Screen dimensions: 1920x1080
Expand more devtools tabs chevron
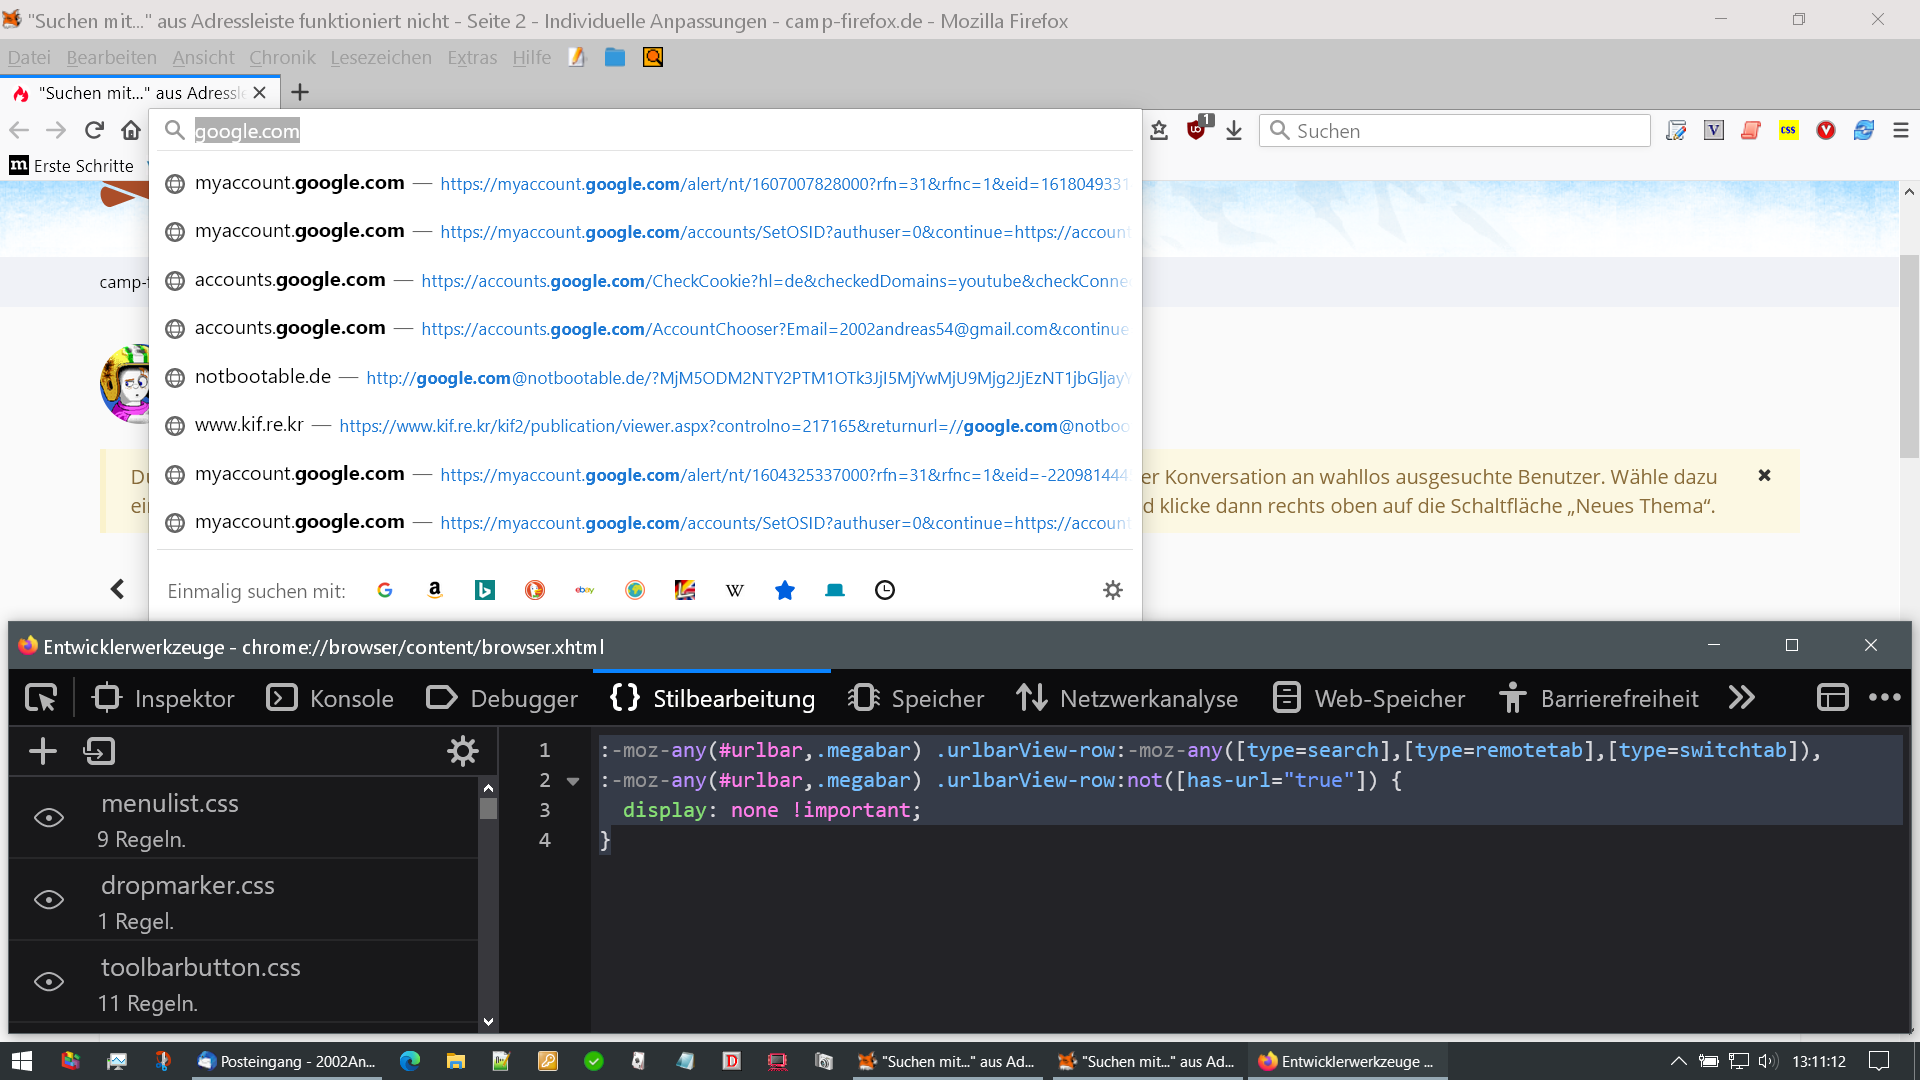[x=1742, y=698]
